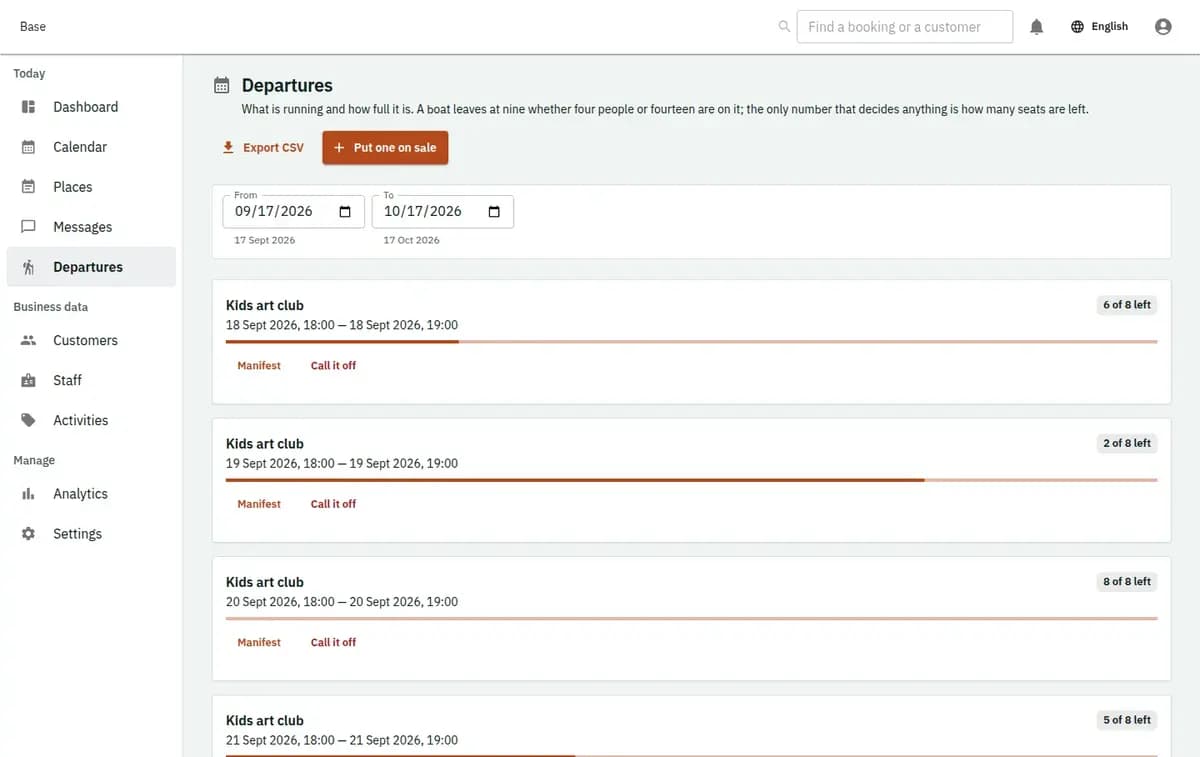This screenshot has width=1200, height=757.
Task: Call it off for 20 Sept departure
Action: click(x=333, y=642)
